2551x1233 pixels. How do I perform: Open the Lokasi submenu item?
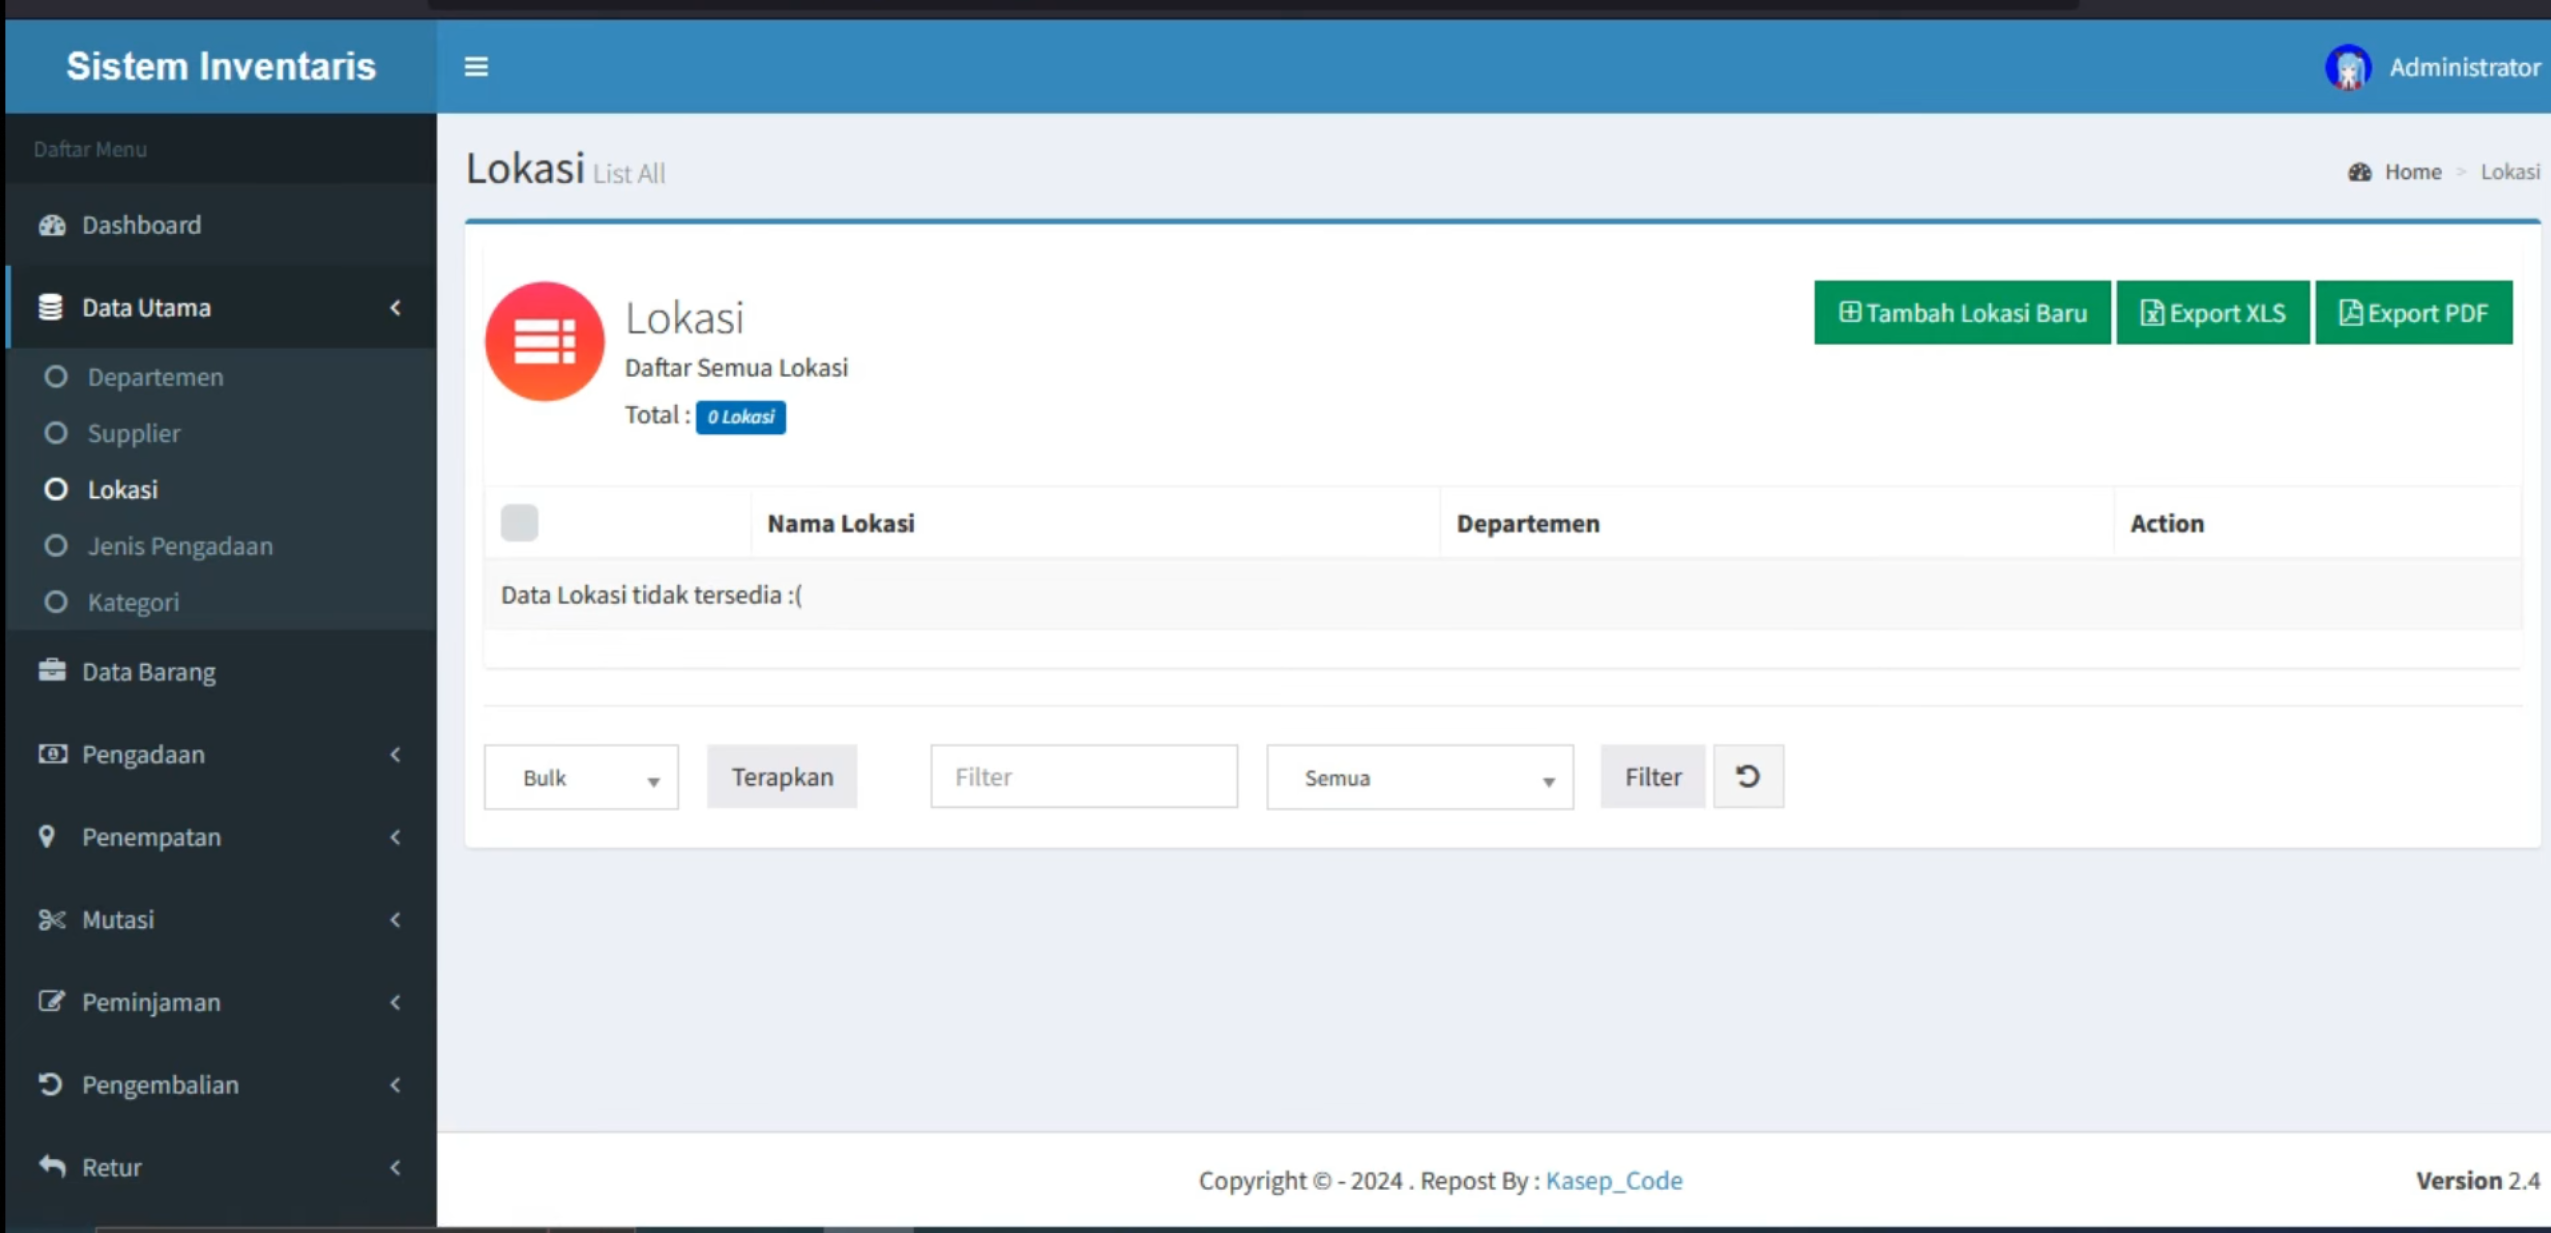[221, 489]
